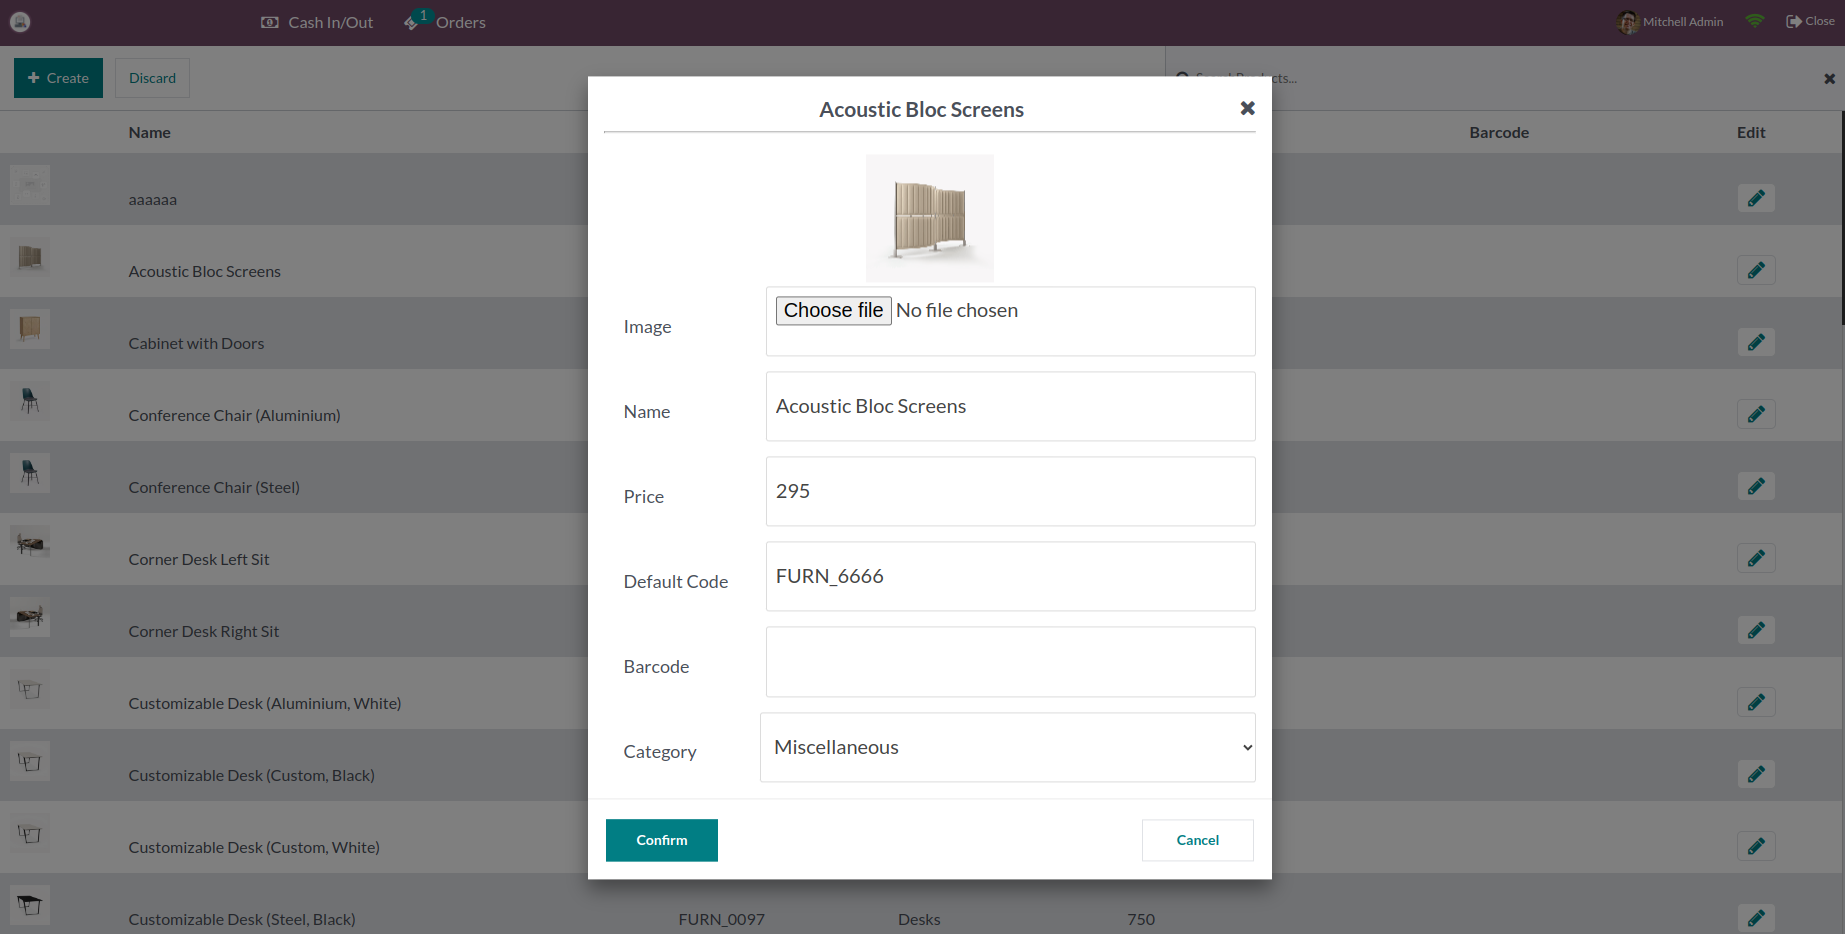
Task: Click the edit pencil for aaaaaa product
Action: pos(1756,198)
